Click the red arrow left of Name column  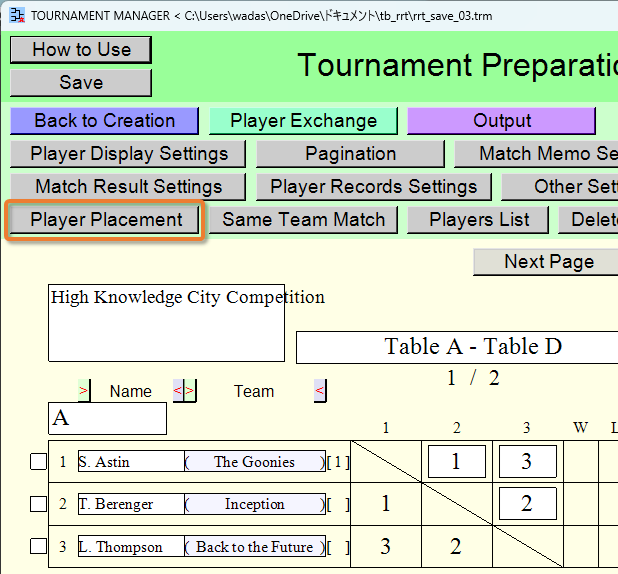[84, 391]
